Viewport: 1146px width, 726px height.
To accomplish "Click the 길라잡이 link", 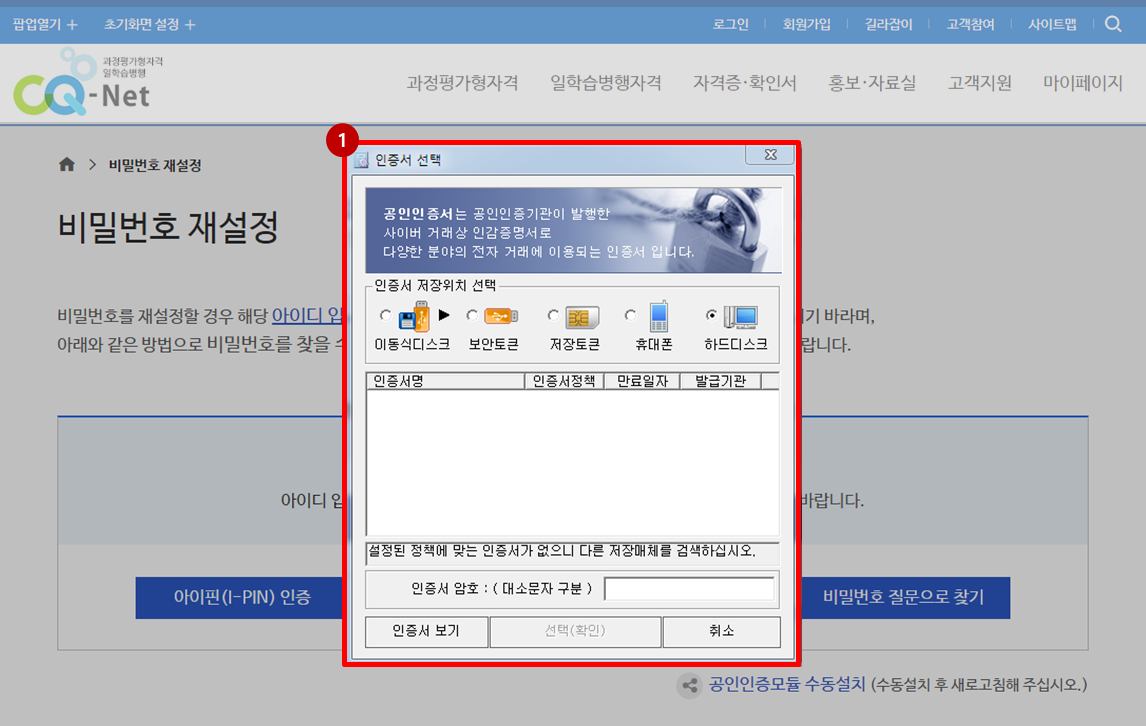I will click(889, 24).
